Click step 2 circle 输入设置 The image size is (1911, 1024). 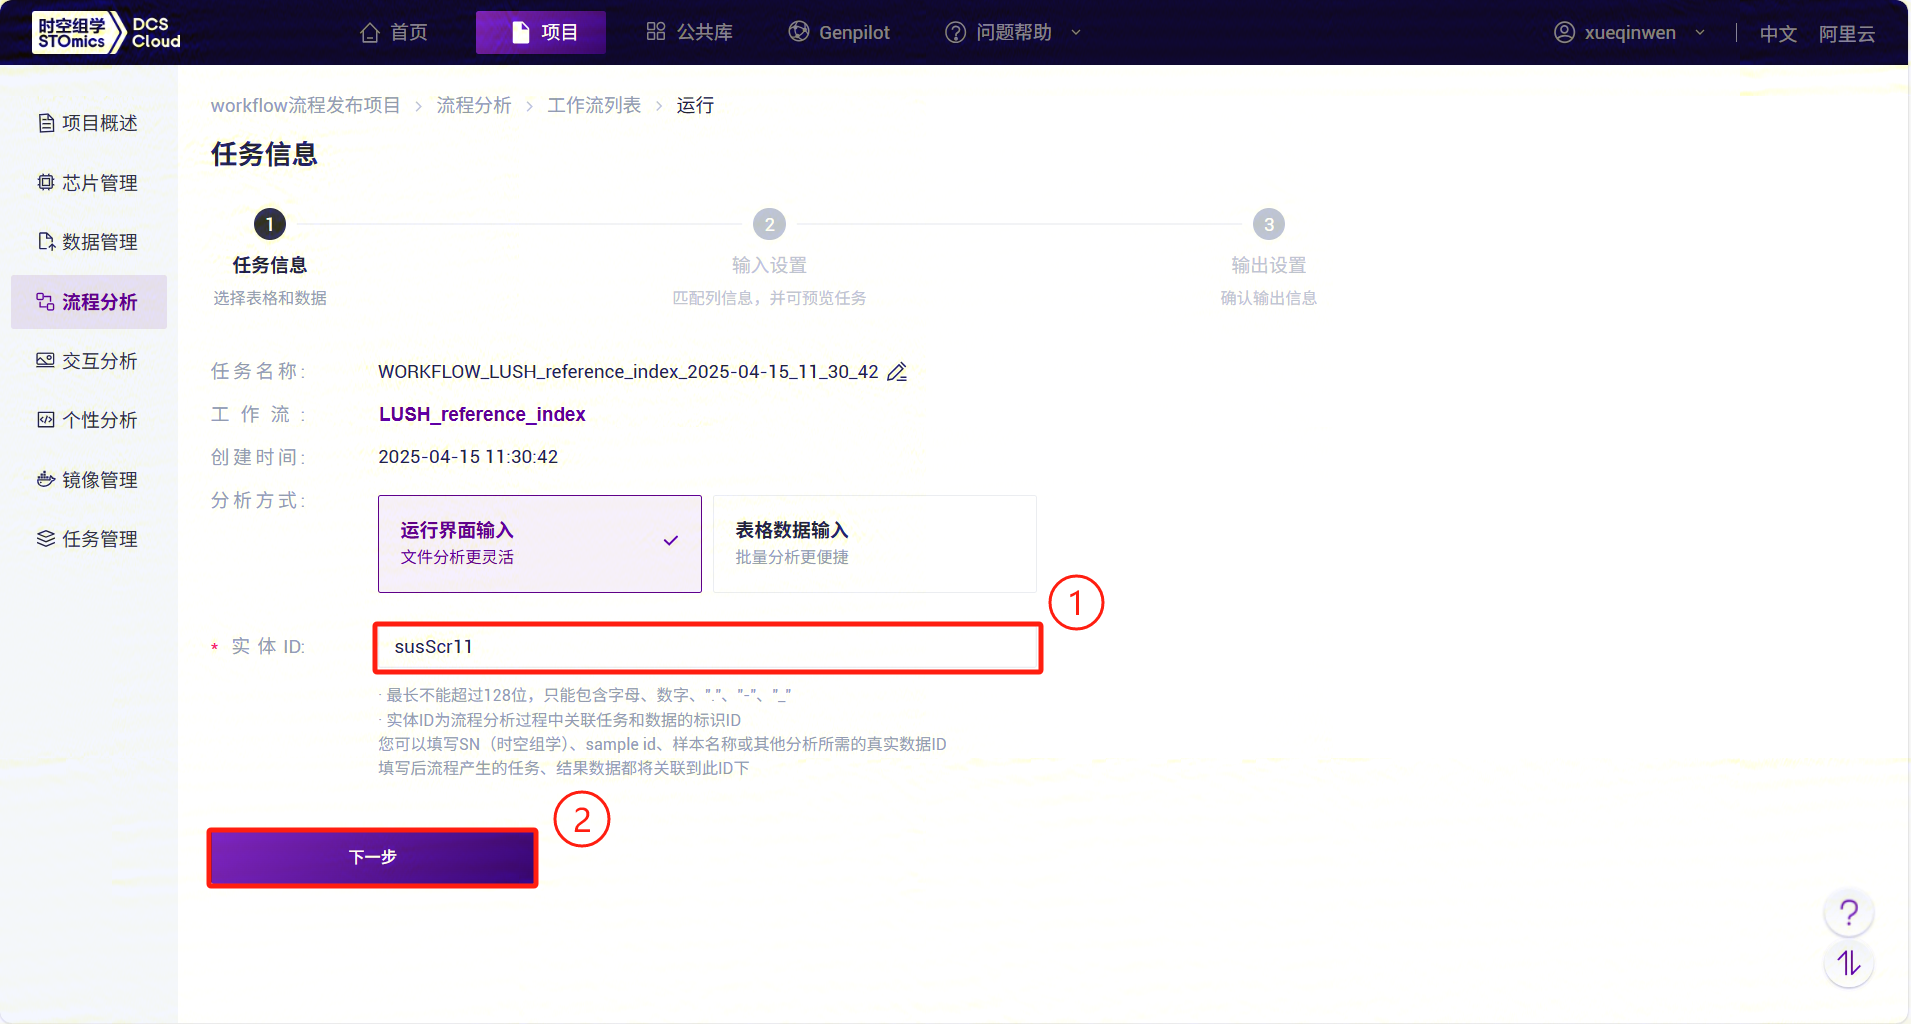pyautogui.click(x=769, y=224)
